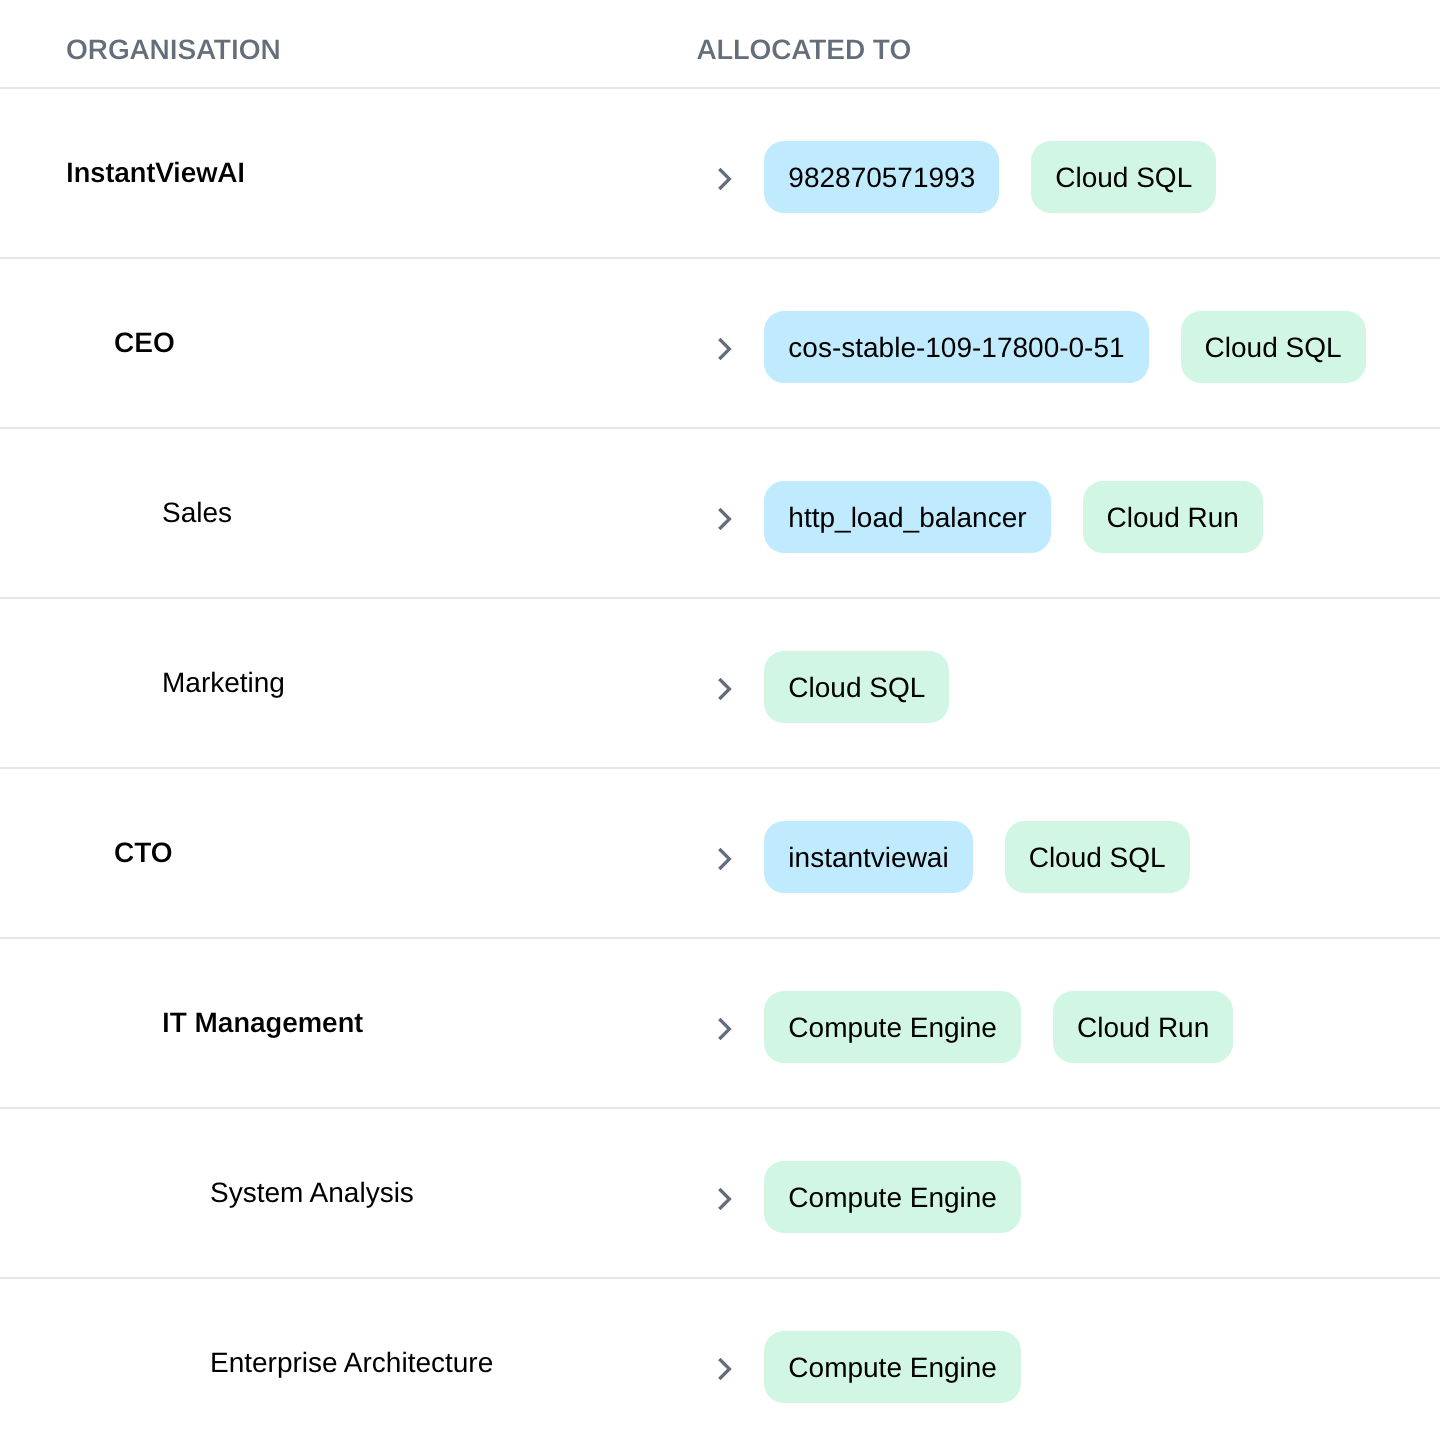Viewport: 1440px width, 1432px height.
Task: Select the InstantViewAI organisation name
Action: [x=155, y=173]
